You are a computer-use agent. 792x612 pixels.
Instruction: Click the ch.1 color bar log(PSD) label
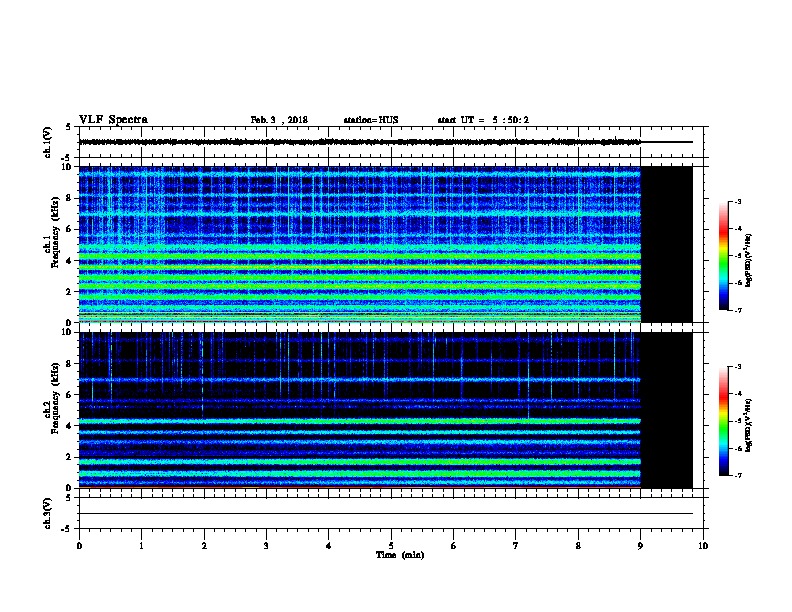click(749, 260)
